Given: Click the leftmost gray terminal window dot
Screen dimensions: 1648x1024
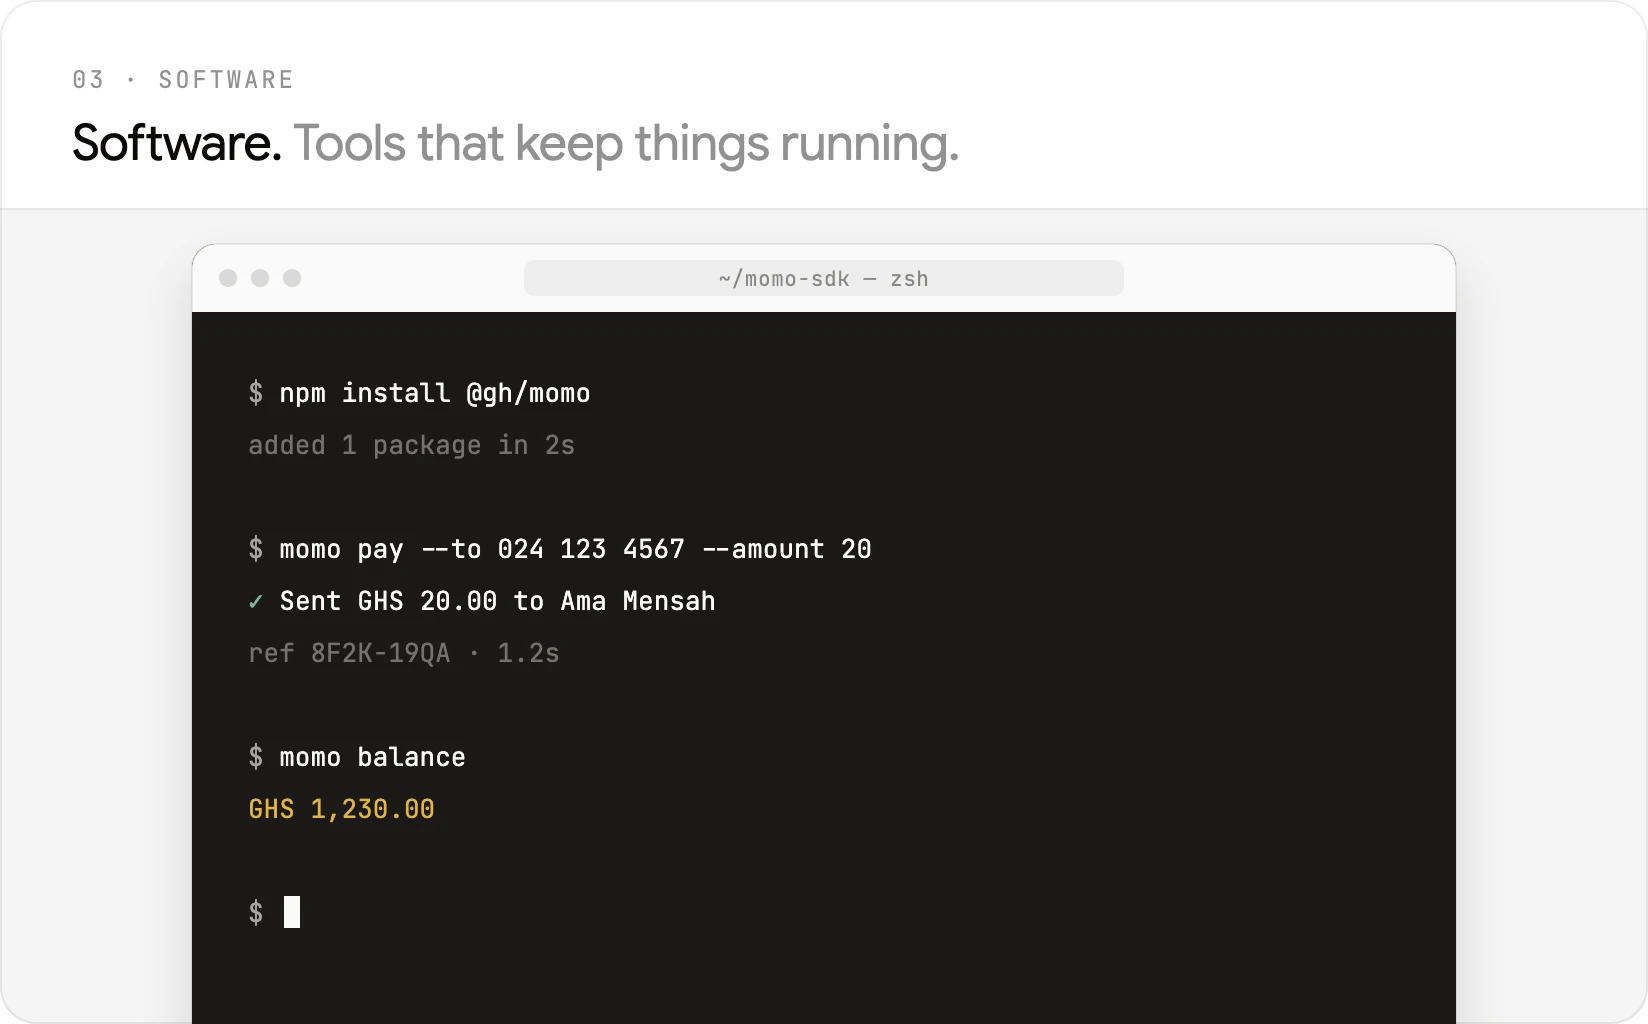Looking at the screenshot, I should pos(228,278).
